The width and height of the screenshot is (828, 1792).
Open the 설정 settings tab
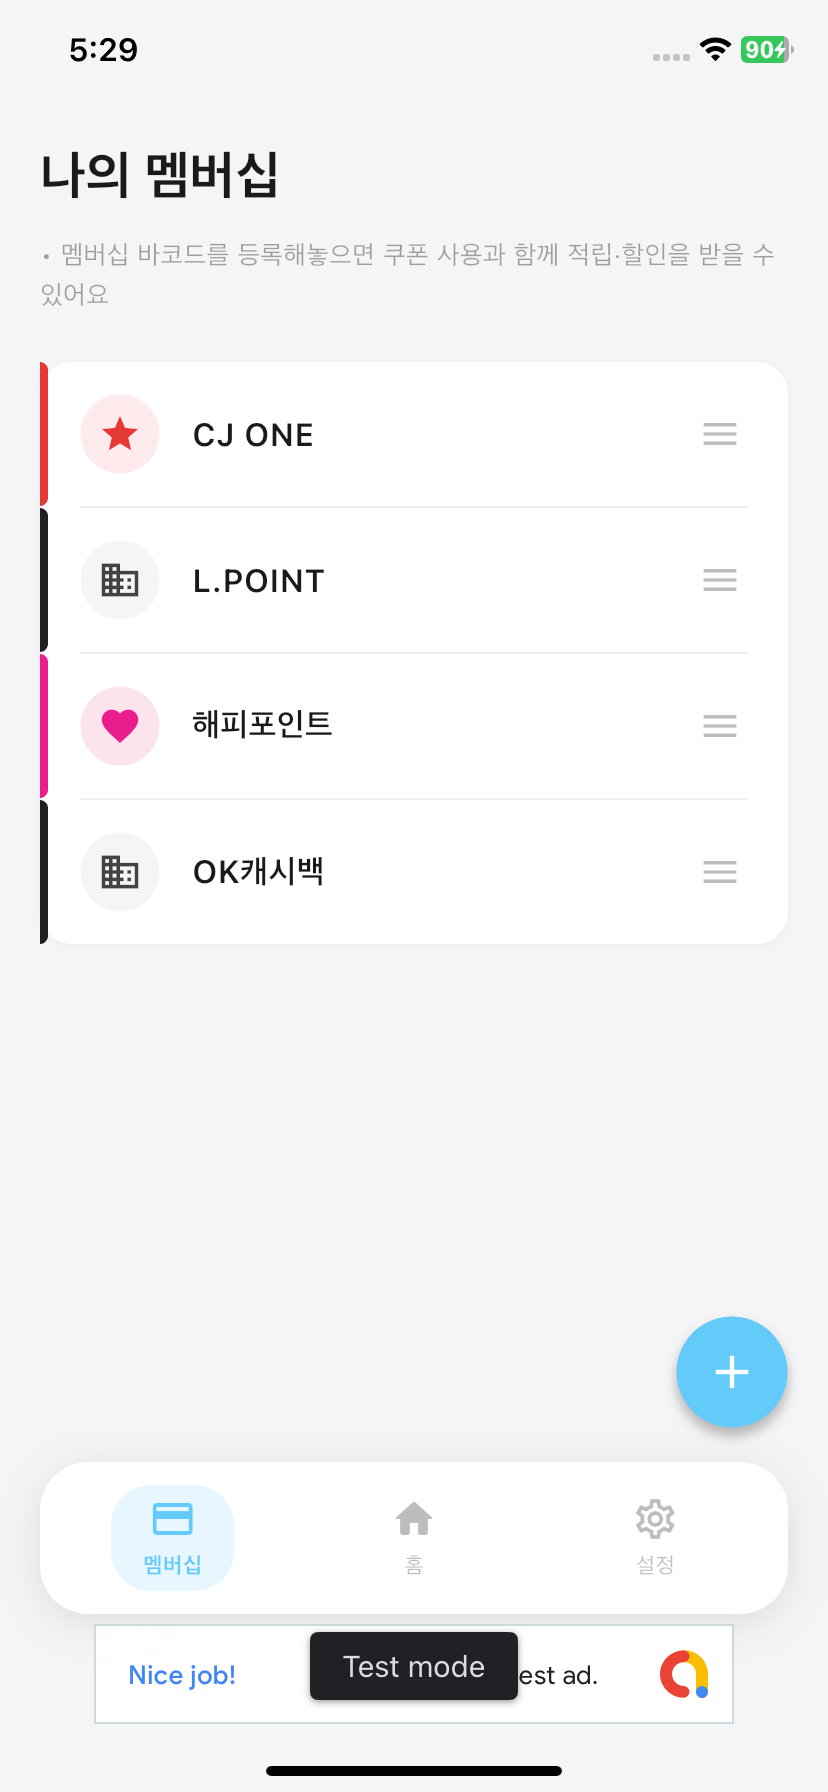655,1538
